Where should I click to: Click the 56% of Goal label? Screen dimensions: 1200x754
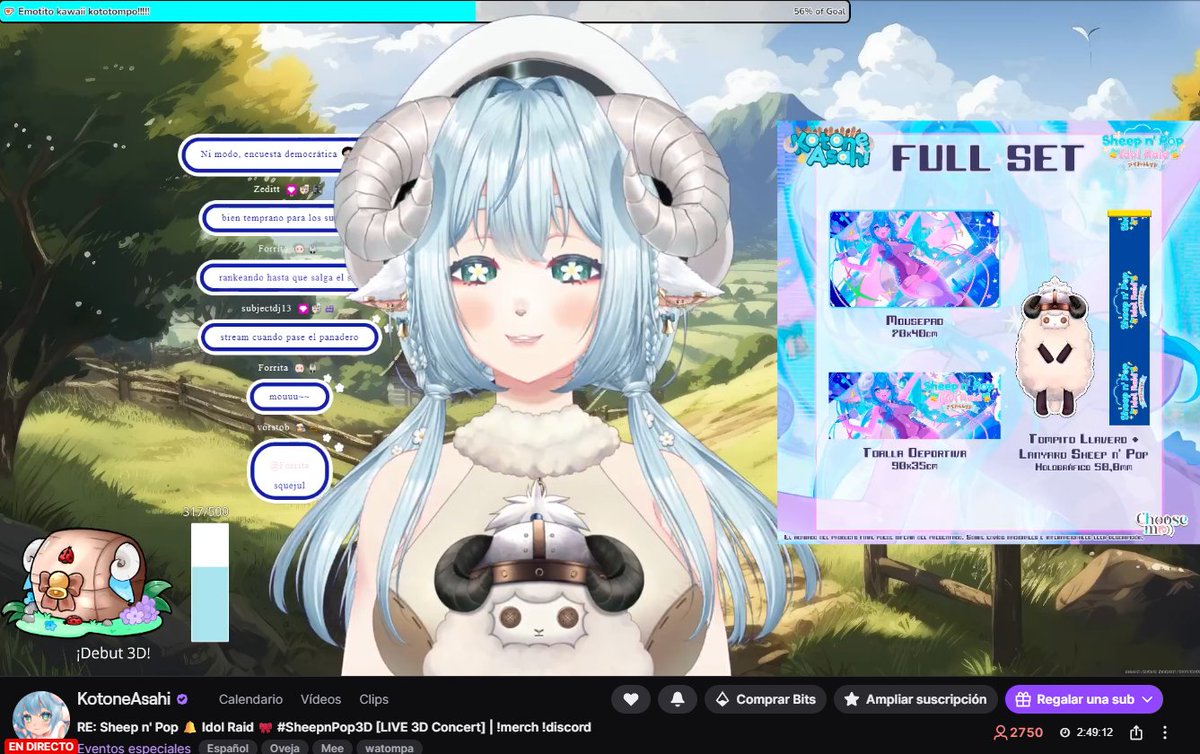point(820,11)
